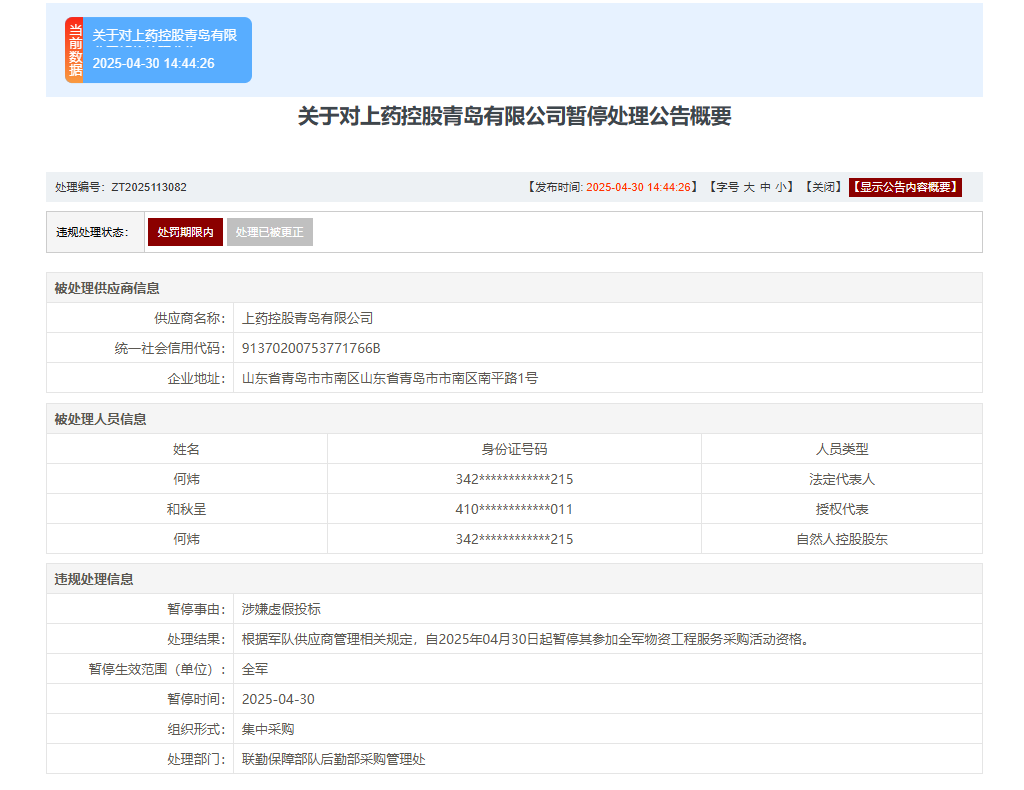Click the 处理编号 ZT2025113082 text
Screen dimensions: 1024x790
[x=121, y=187]
